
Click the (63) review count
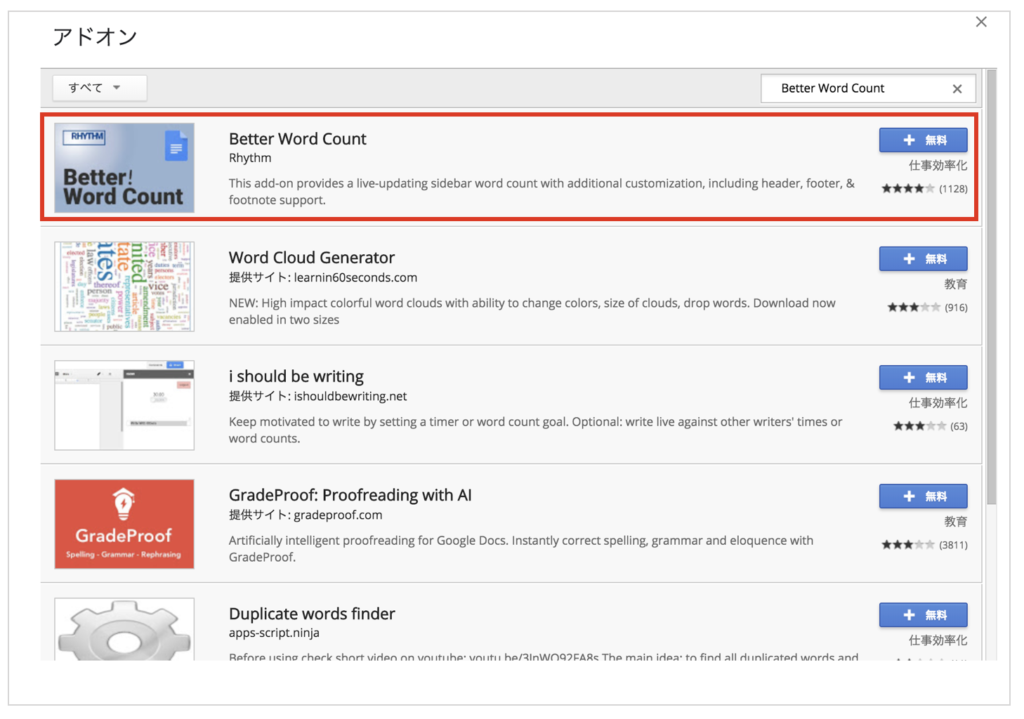(959, 427)
